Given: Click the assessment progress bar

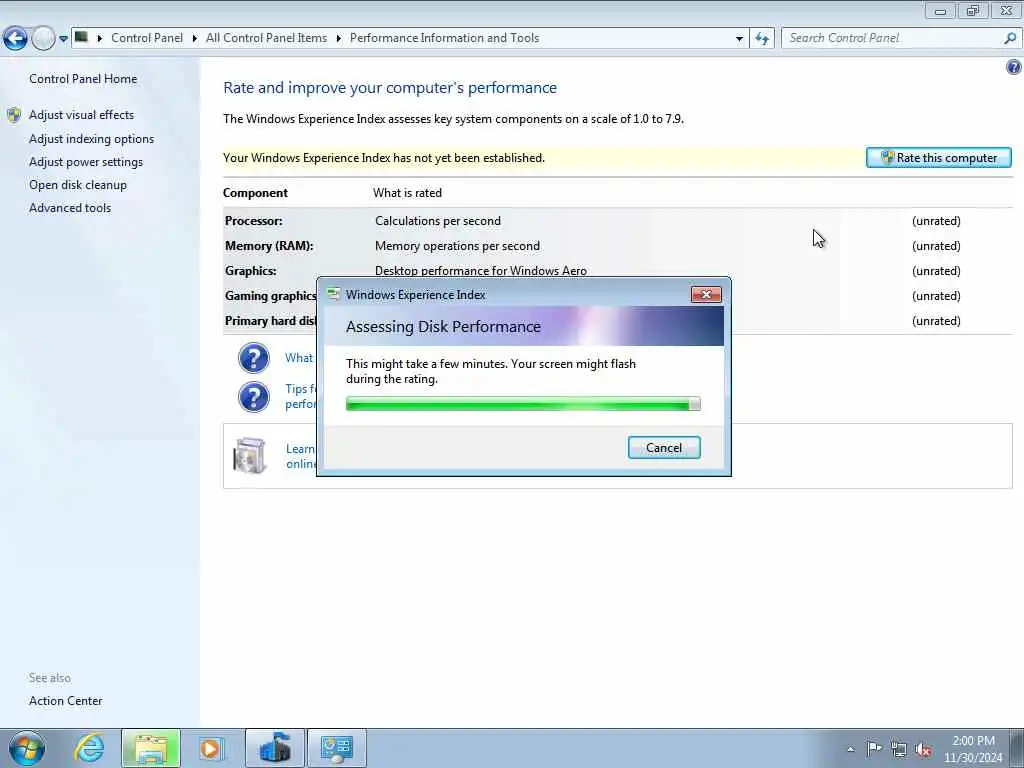Looking at the screenshot, I should click(522, 404).
